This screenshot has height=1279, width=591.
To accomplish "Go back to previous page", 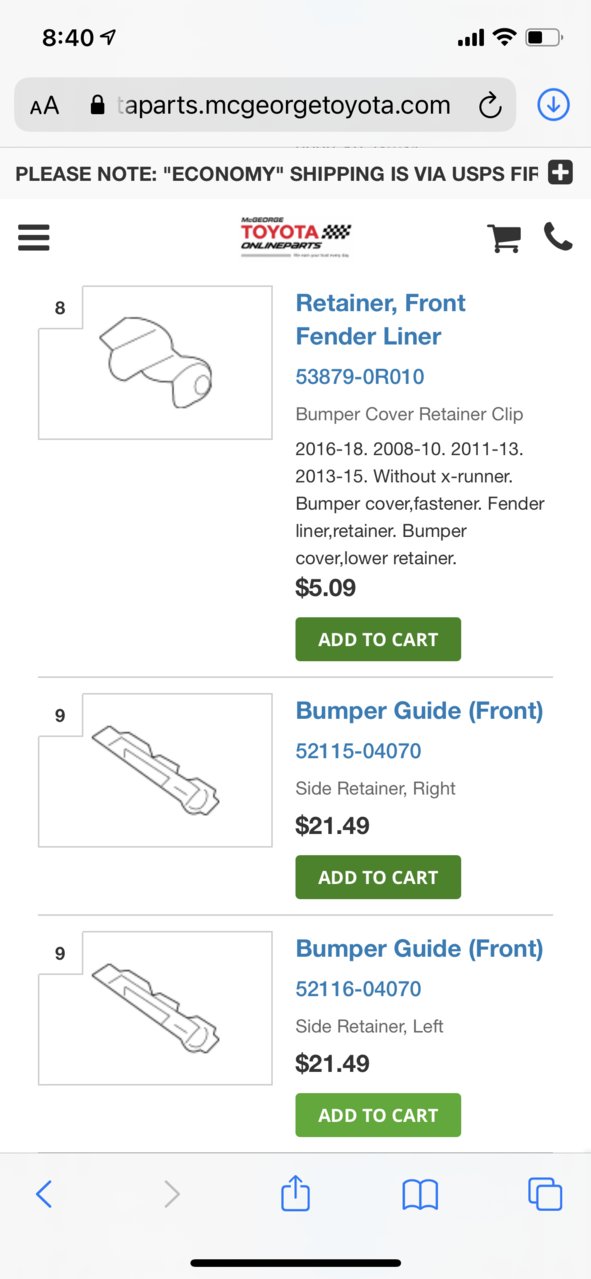I will point(44,1194).
